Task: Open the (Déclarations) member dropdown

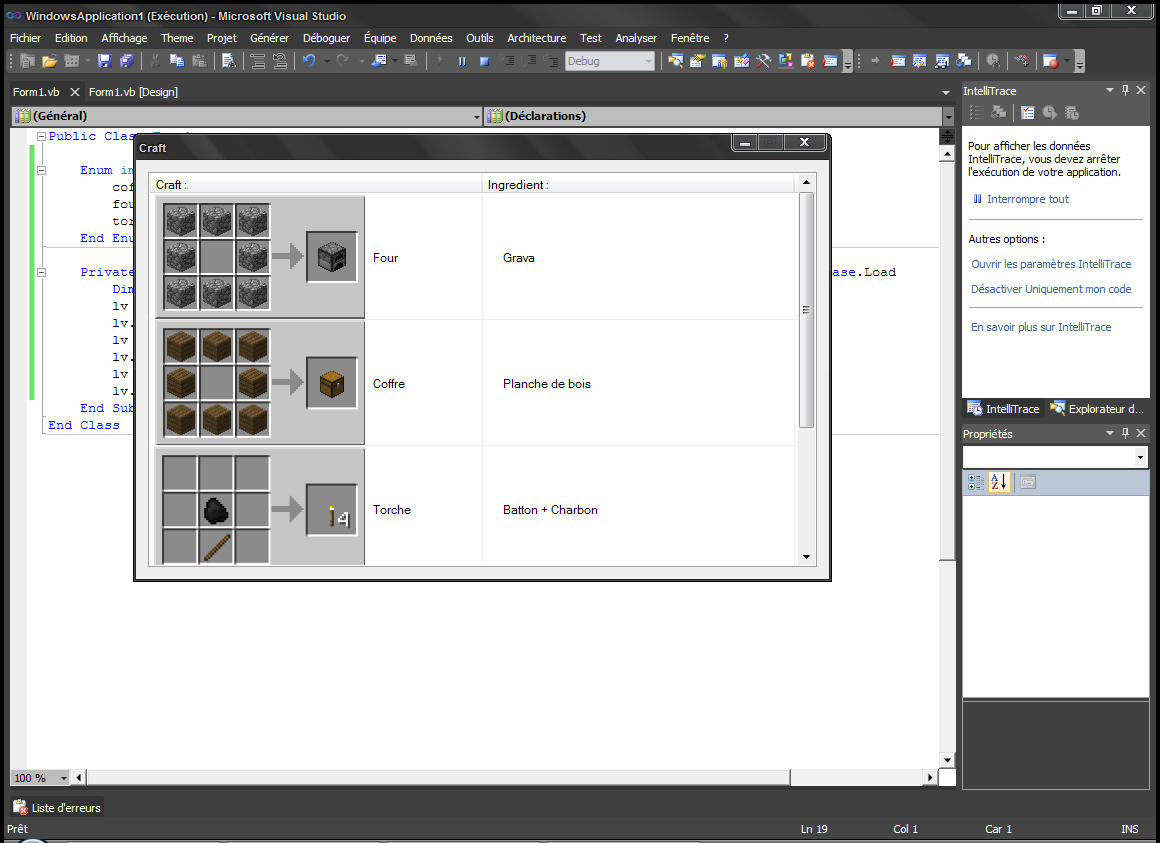Action: pos(948,116)
